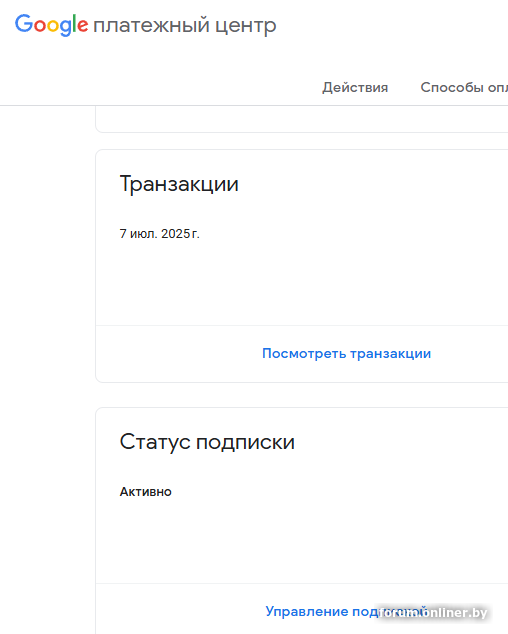Open Посмотреть транзакции link

click(x=347, y=353)
